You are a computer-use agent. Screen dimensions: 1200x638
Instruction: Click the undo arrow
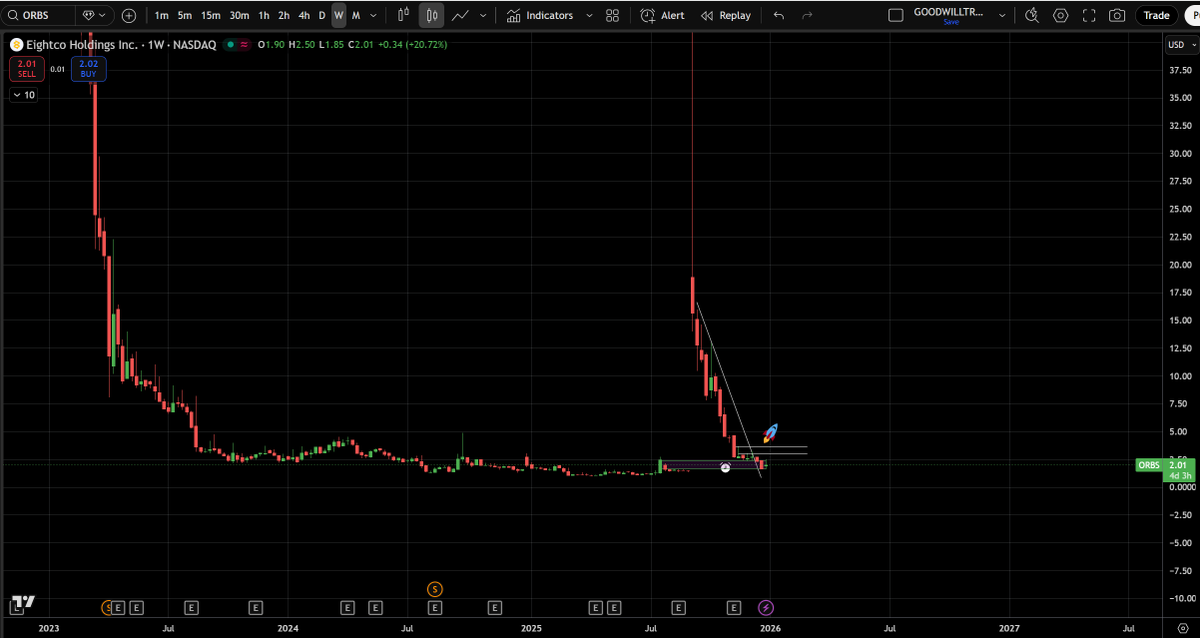779,15
